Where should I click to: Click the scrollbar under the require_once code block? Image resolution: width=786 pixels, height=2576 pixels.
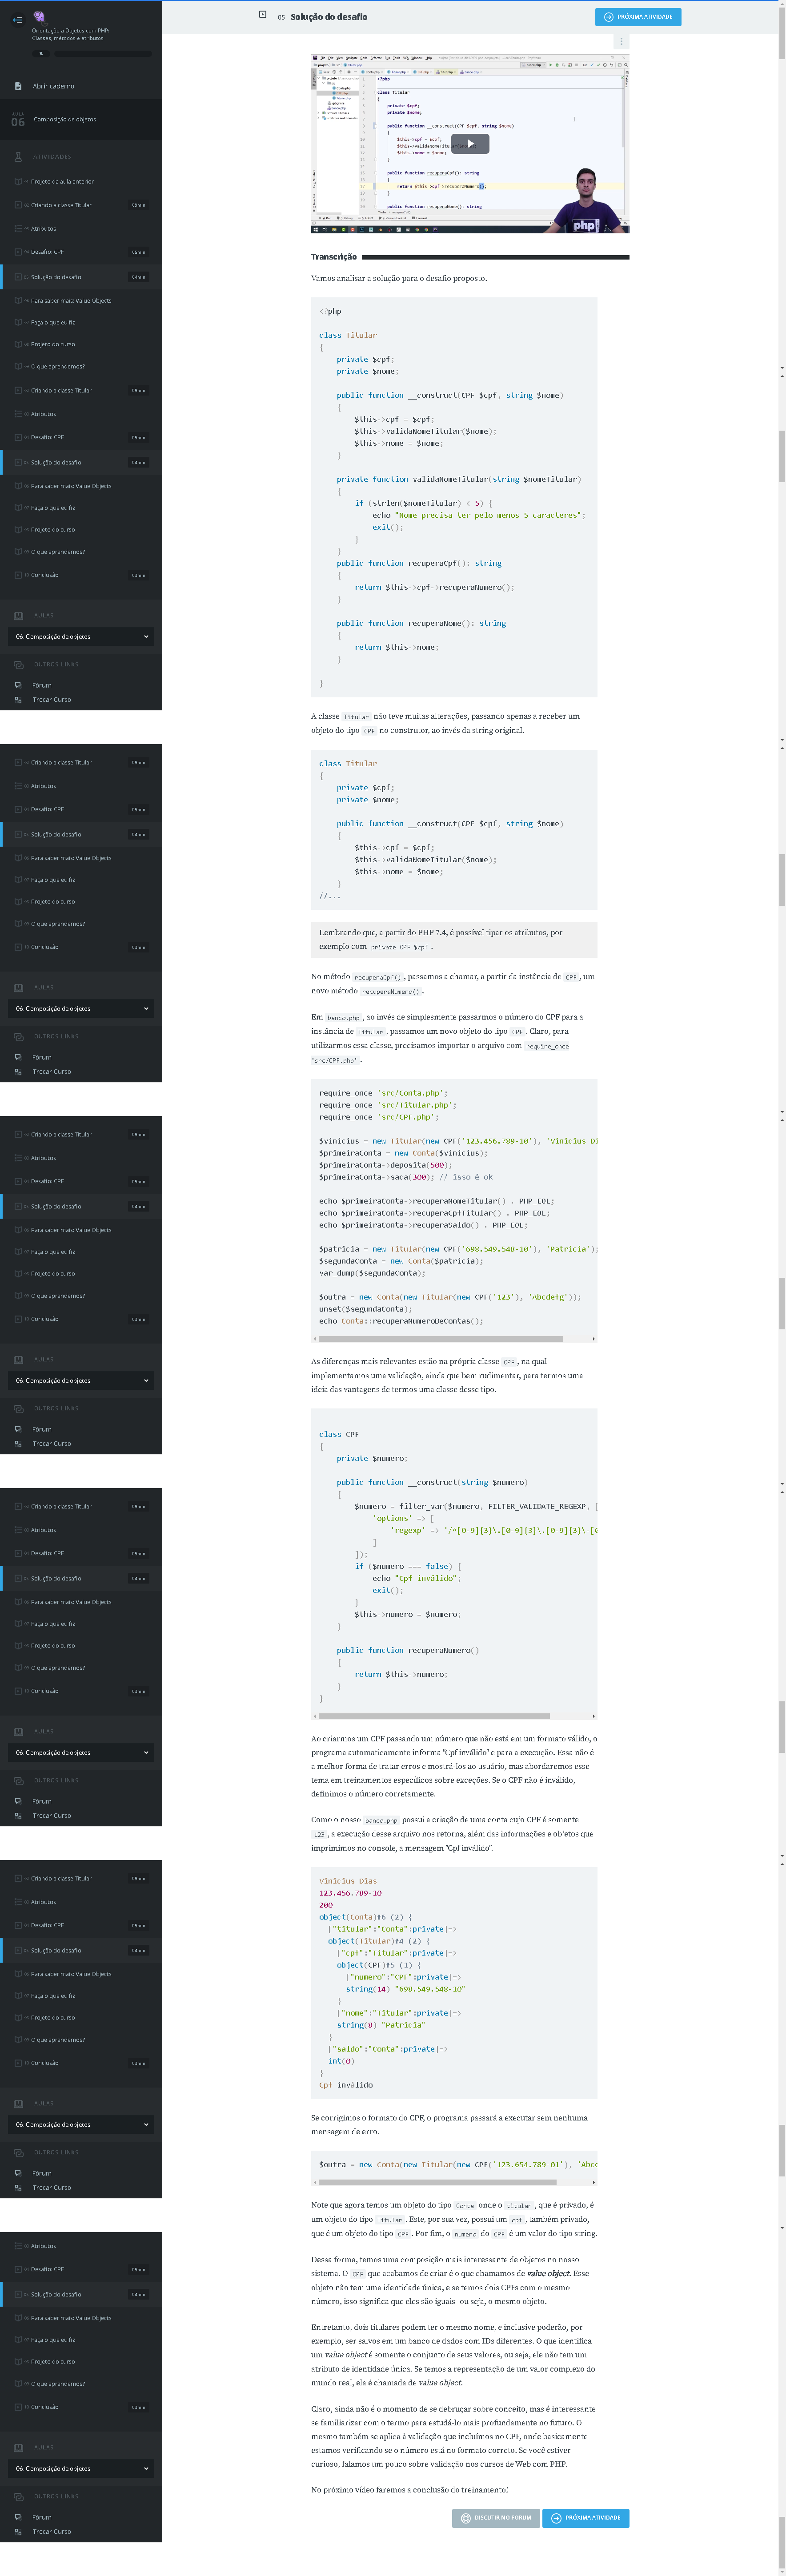pos(440,1338)
